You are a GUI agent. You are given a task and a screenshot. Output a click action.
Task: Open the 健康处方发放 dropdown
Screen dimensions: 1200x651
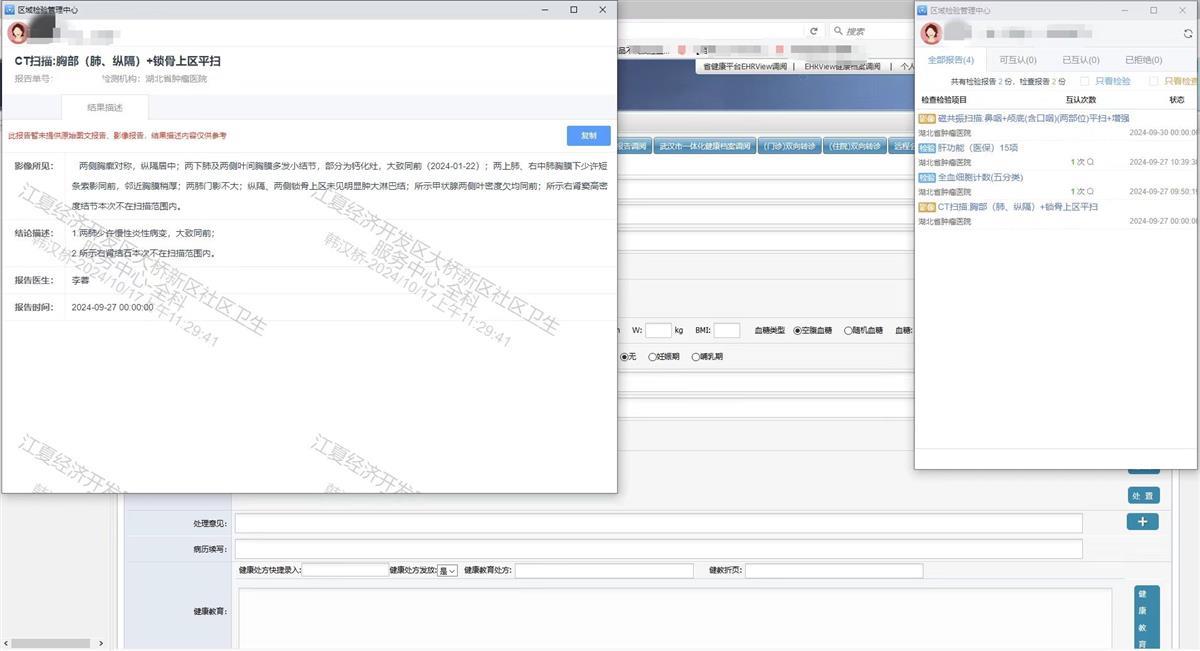click(x=447, y=570)
